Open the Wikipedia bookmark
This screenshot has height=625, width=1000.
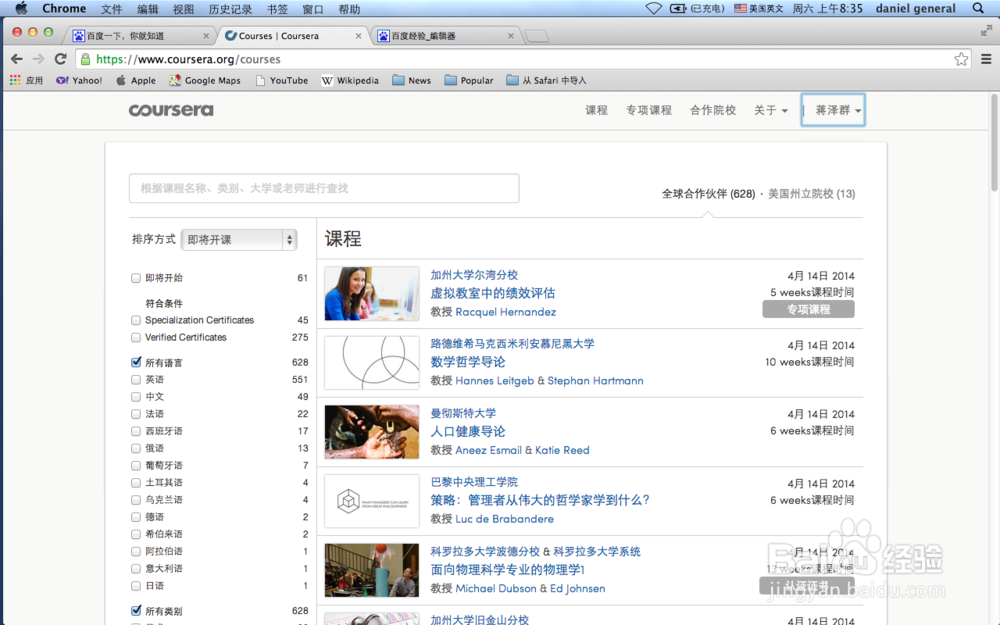click(350, 80)
